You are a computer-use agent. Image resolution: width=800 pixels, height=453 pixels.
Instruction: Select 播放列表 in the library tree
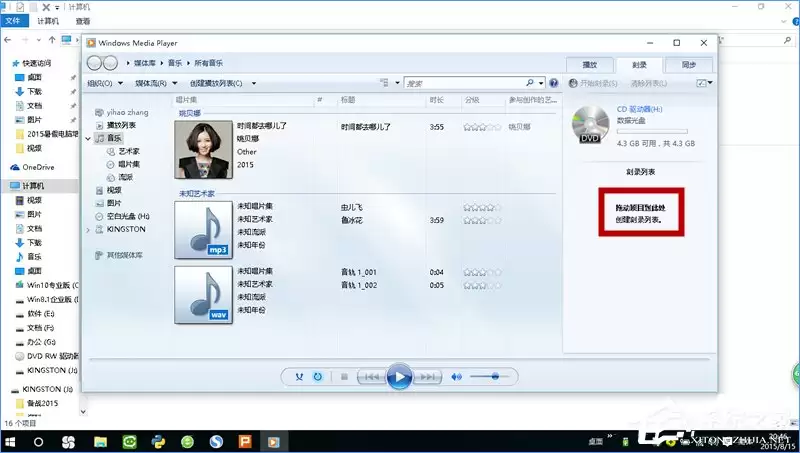coord(121,125)
